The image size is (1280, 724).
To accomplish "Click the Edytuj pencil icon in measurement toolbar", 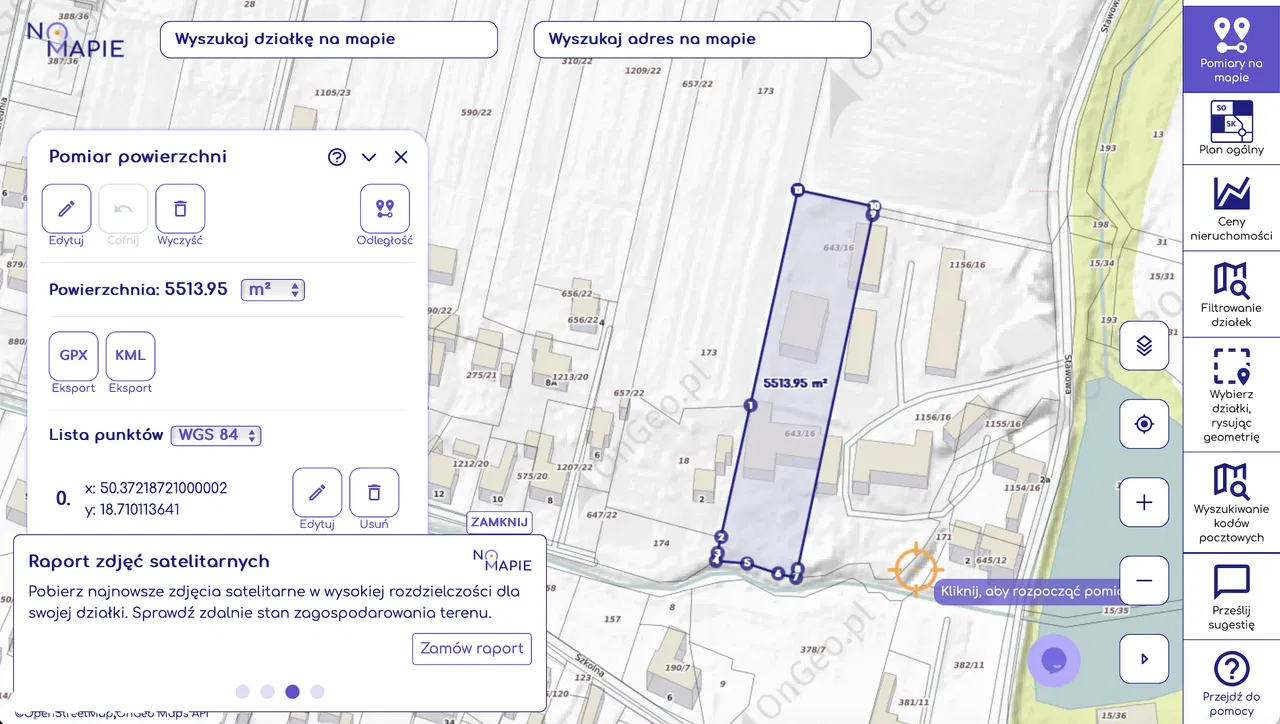I will (66, 209).
